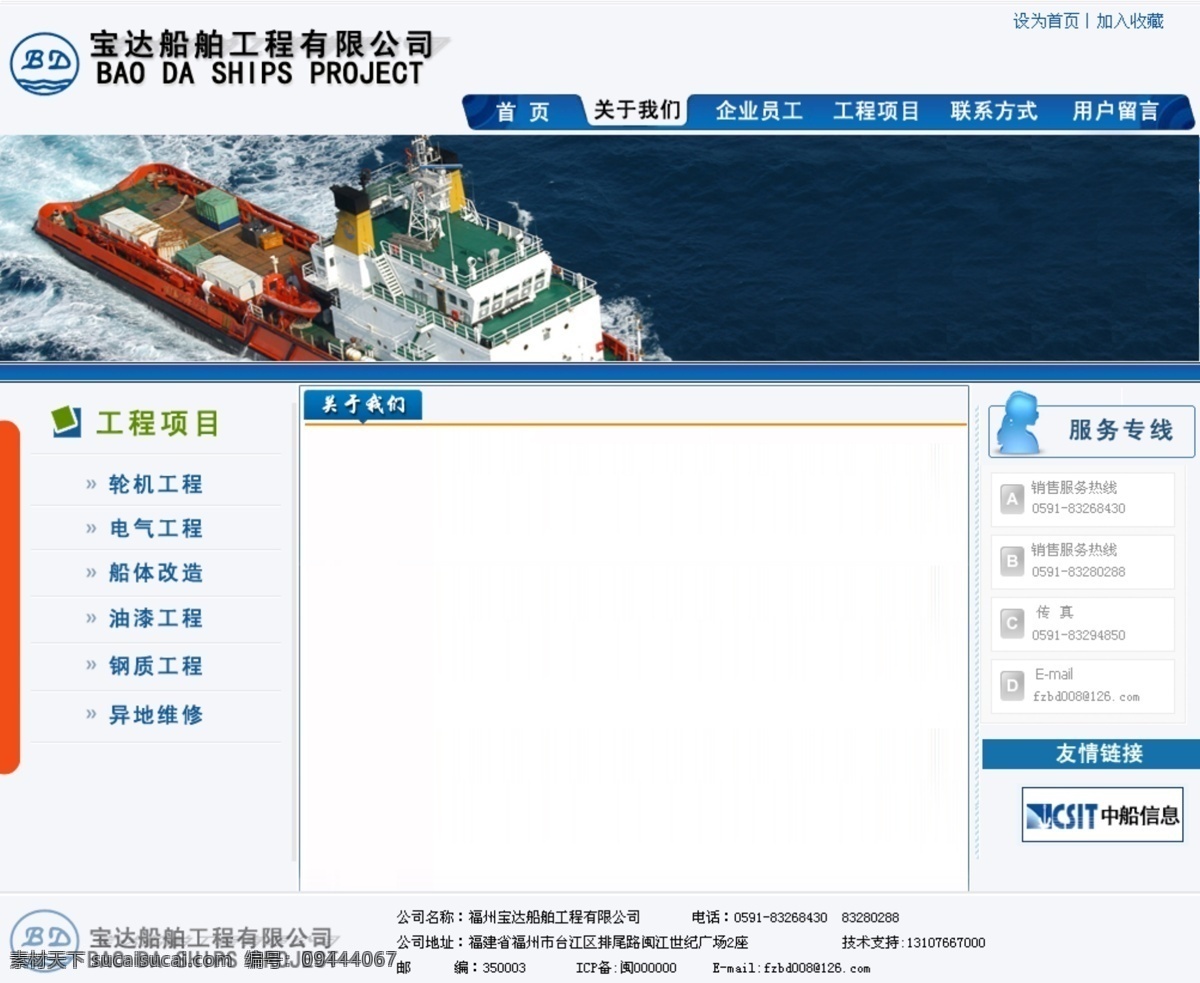Click the 工程项目 sidebar heading
1200x983 pixels.
pyautogui.click(x=158, y=423)
